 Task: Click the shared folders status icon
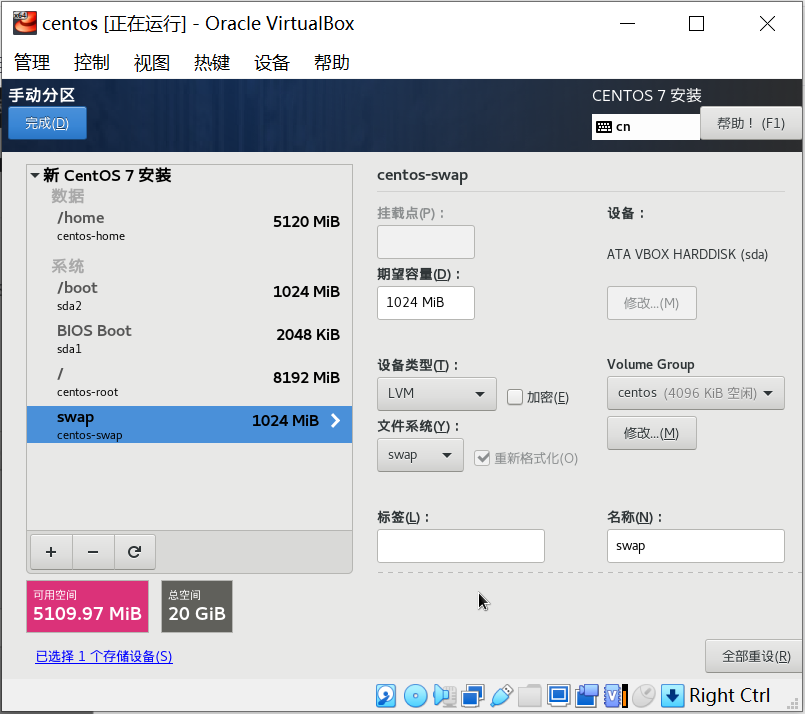530,696
